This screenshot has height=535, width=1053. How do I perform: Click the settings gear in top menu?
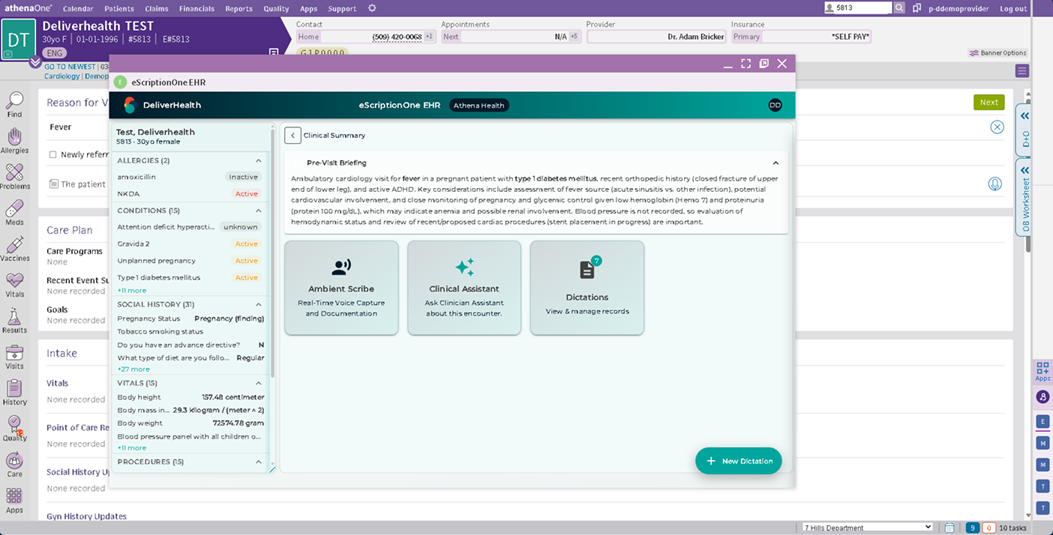[x=372, y=8]
